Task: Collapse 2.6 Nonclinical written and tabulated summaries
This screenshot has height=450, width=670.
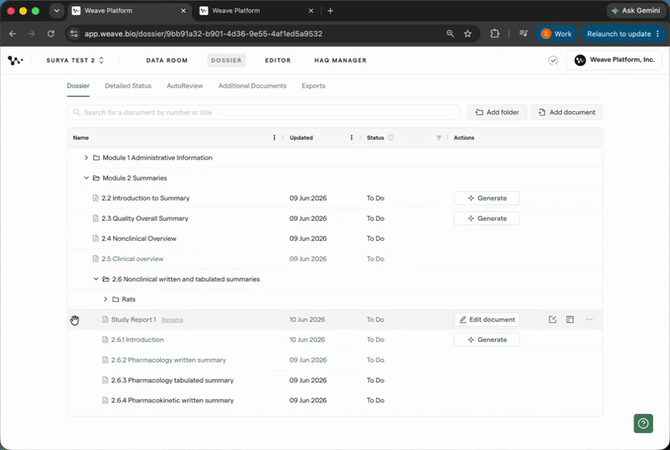Action: point(96,279)
